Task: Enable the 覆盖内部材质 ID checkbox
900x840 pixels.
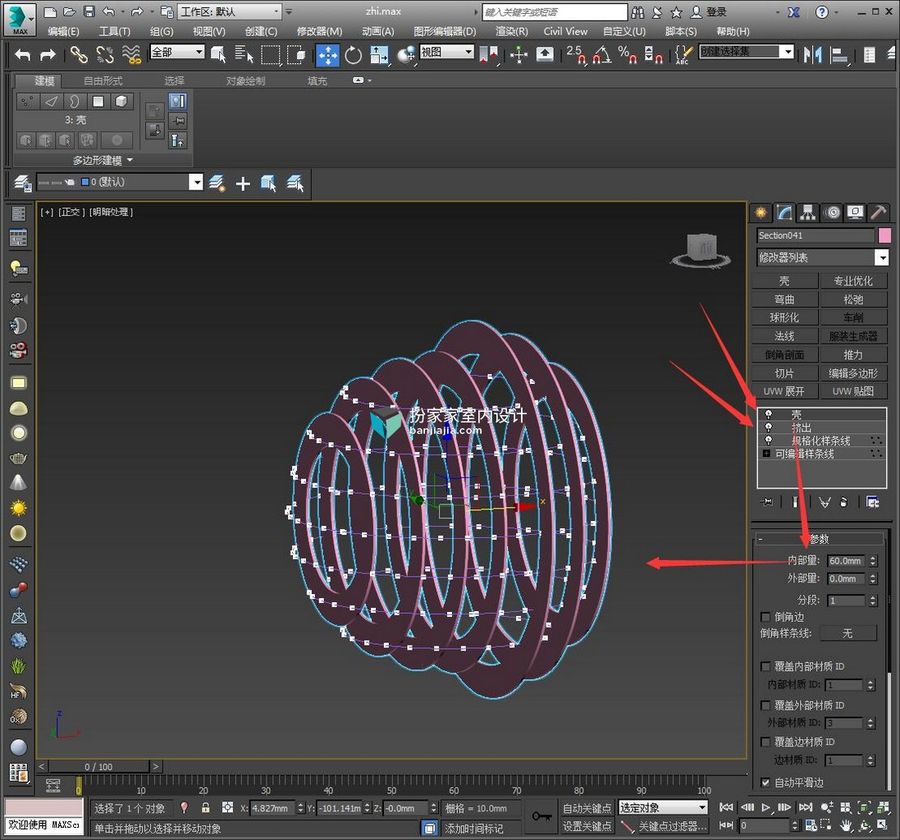Action: pyautogui.click(x=765, y=666)
